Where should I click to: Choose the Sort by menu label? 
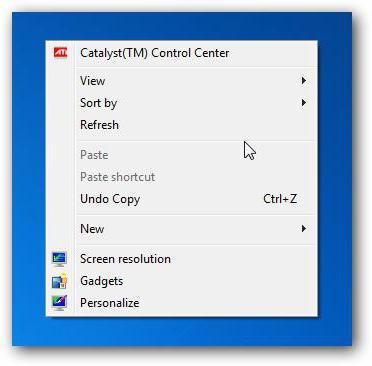[x=98, y=103]
